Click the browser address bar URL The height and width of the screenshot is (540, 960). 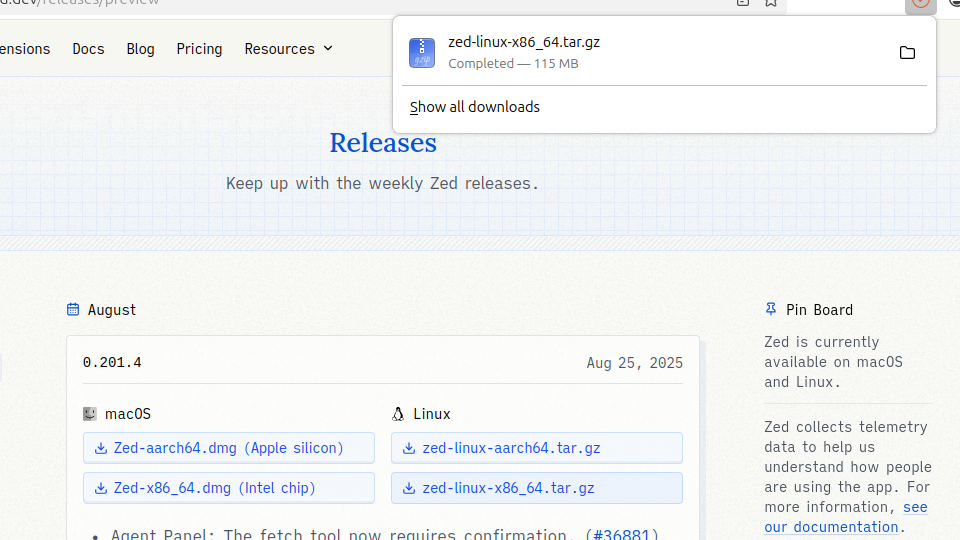(80, 3)
